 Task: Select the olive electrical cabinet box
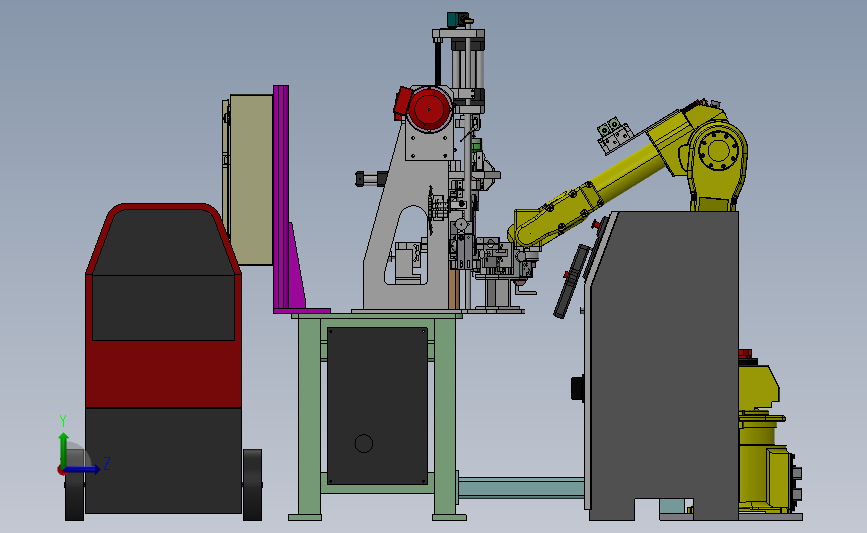coord(251,180)
